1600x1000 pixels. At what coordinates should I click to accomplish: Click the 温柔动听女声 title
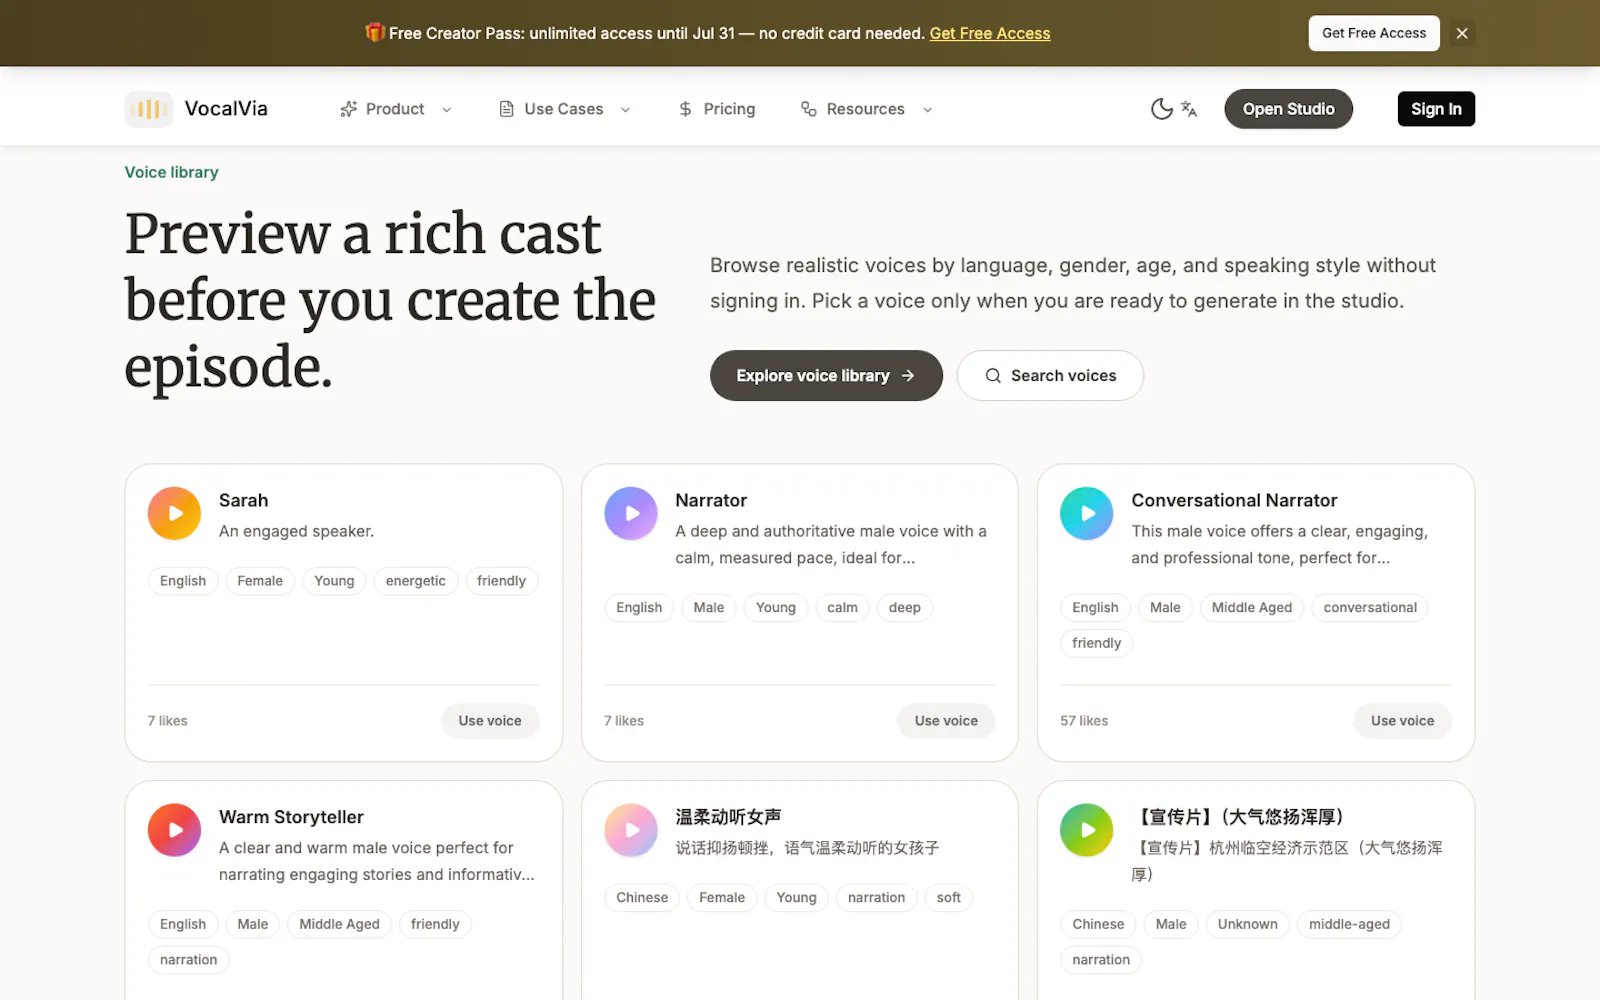728,818
